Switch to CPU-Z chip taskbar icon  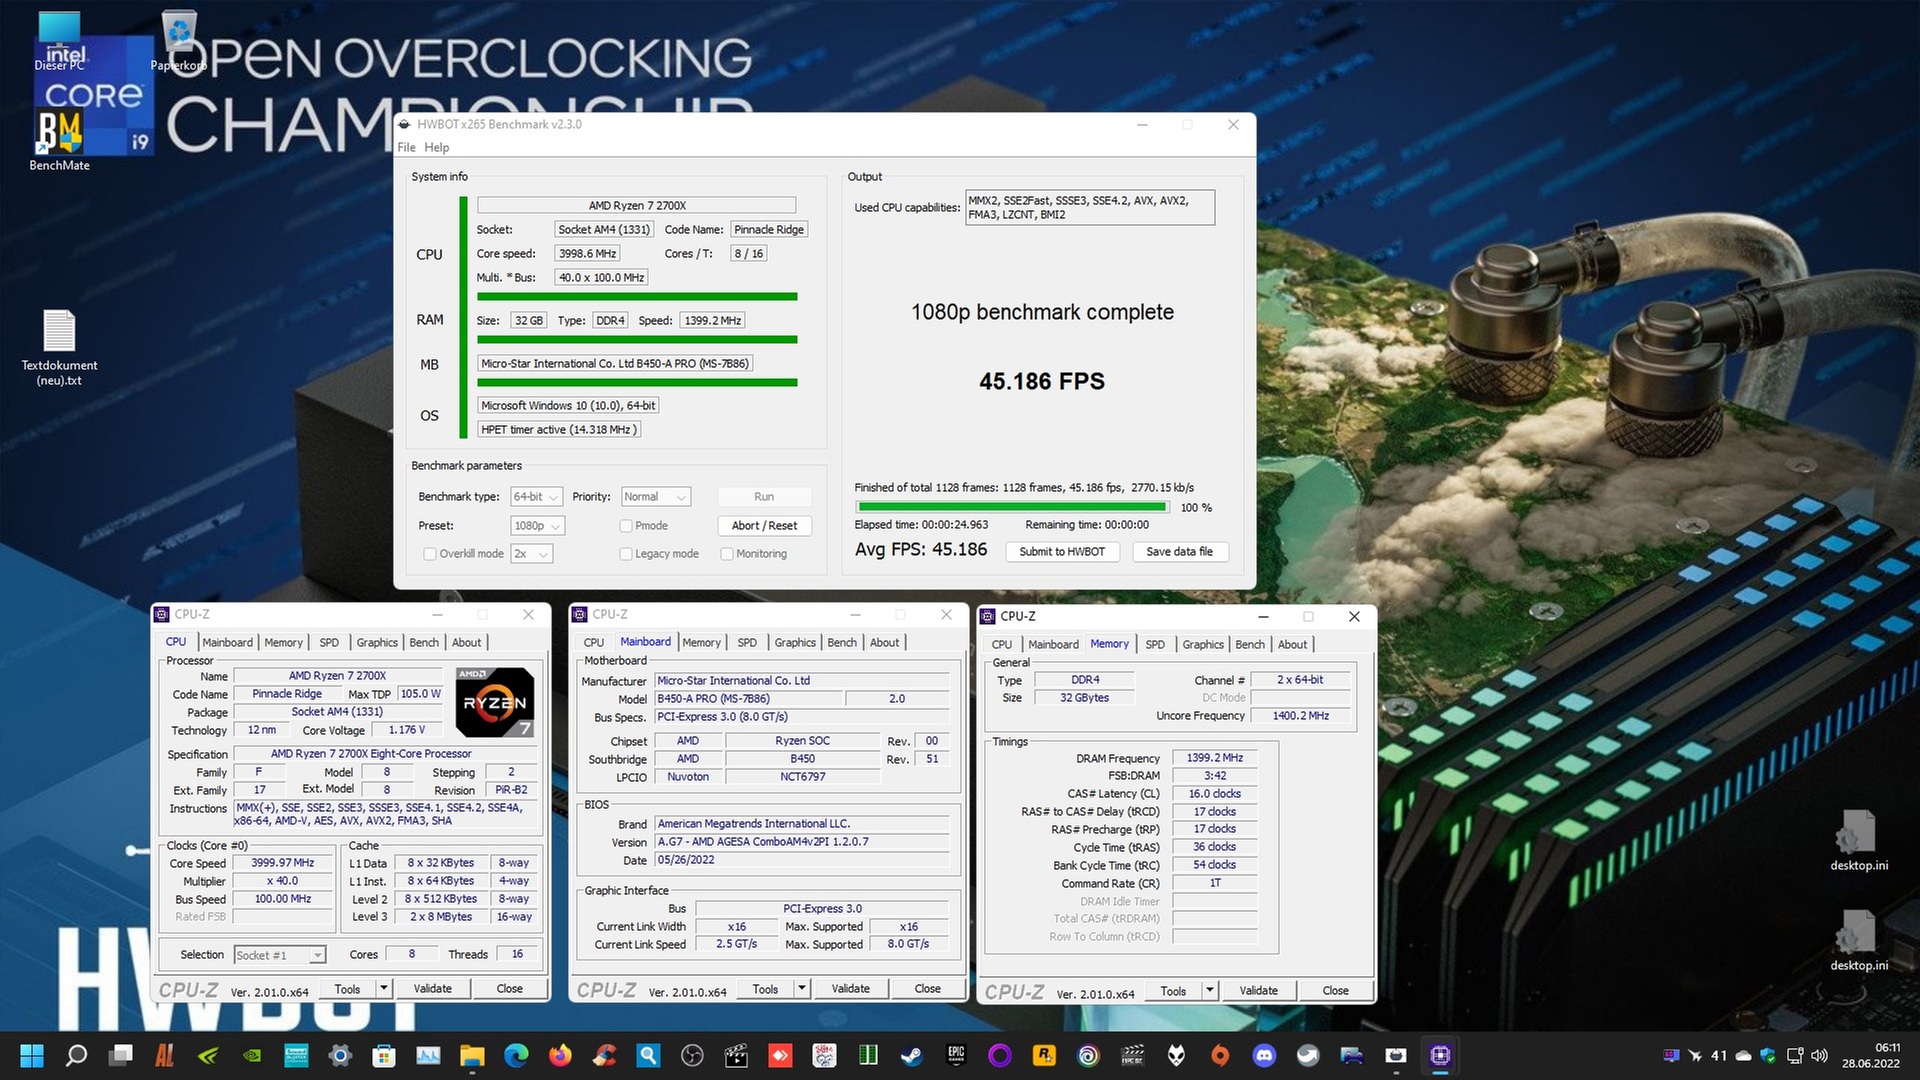(1440, 1055)
